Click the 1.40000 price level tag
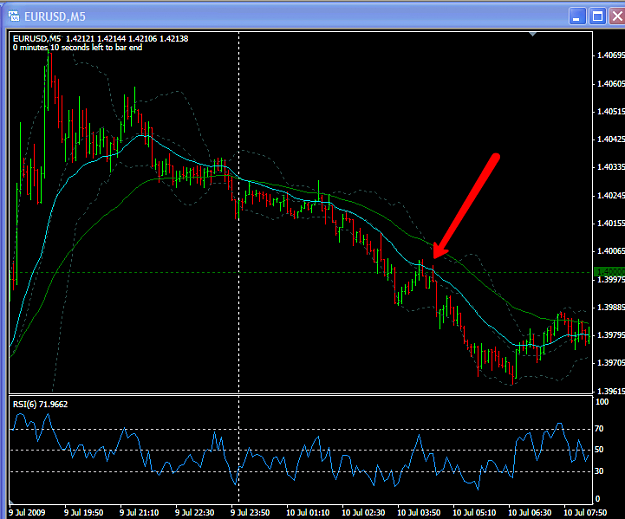 point(609,272)
